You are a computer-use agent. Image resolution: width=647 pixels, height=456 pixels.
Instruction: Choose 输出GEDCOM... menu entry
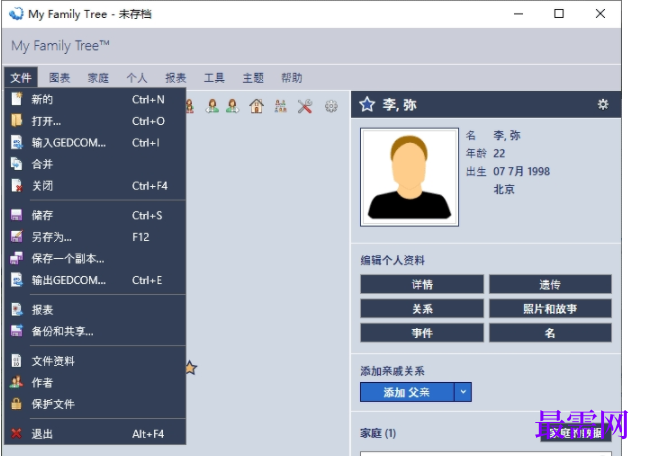95,280
